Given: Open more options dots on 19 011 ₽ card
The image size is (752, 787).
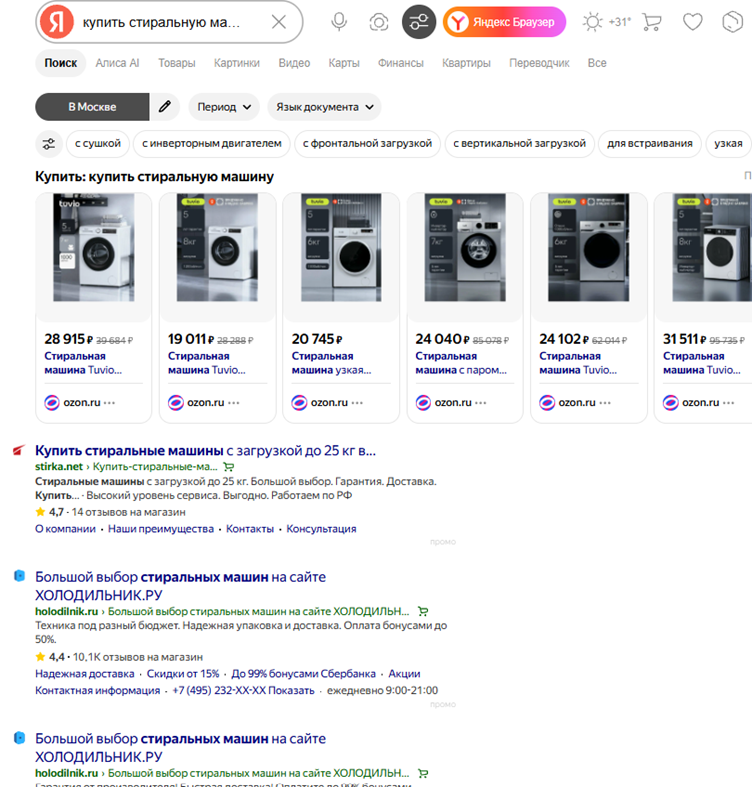Looking at the screenshot, I should [x=233, y=403].
